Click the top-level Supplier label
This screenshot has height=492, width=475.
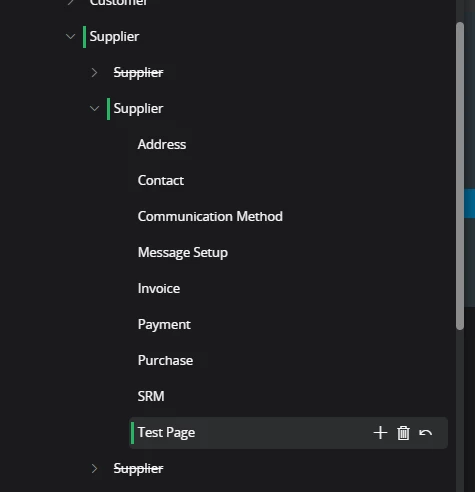pyautogui.click(x=114, y=36)
